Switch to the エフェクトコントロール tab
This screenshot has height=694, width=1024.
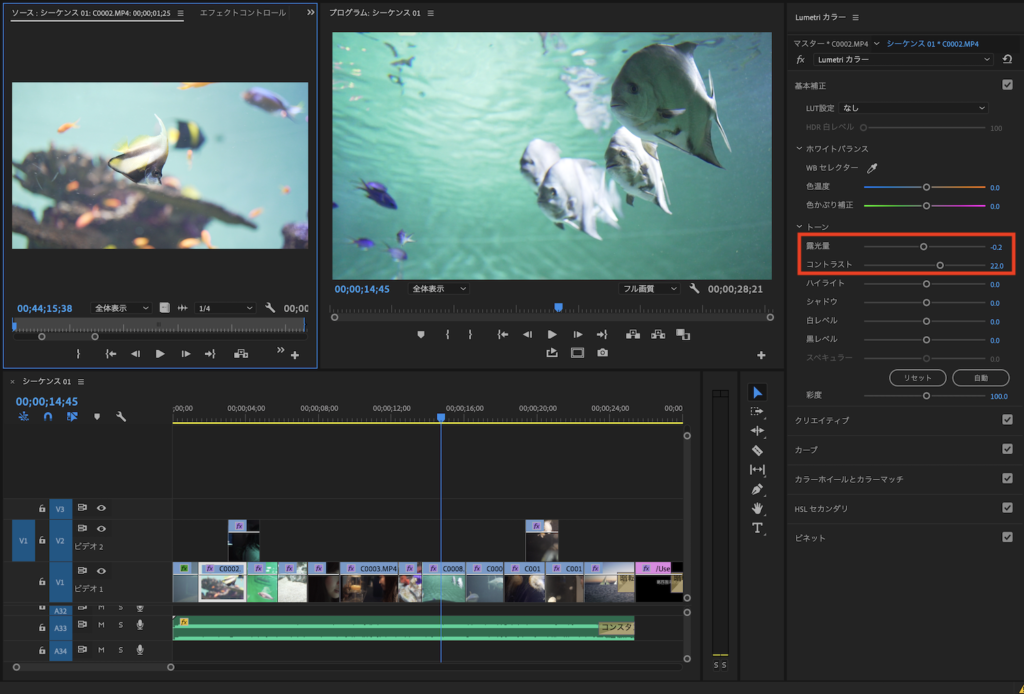[x=242, y=13]
